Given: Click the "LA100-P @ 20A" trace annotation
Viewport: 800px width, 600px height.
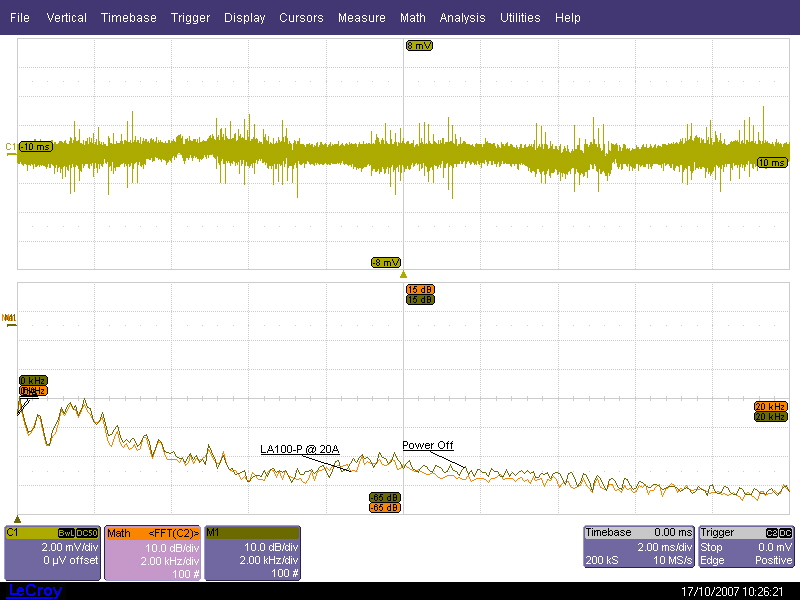Looking at the screenshot, I should point(300,449).
